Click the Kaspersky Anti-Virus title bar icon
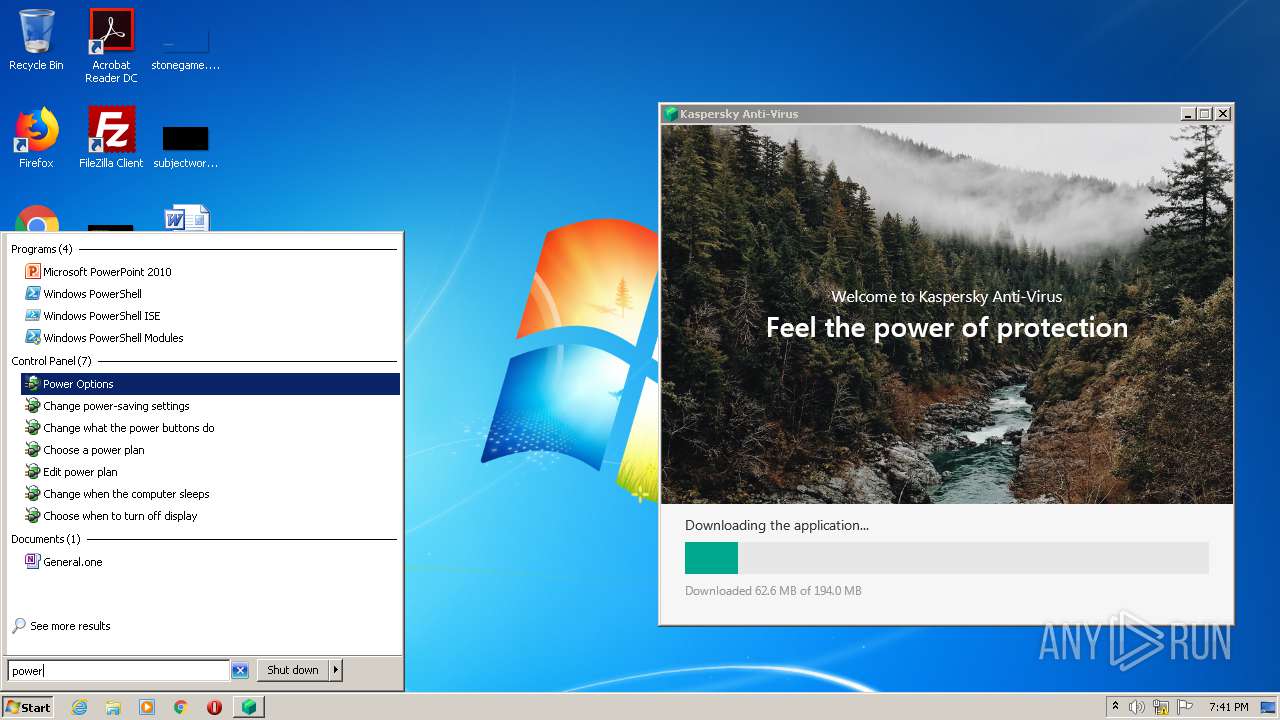 point(671,114)
